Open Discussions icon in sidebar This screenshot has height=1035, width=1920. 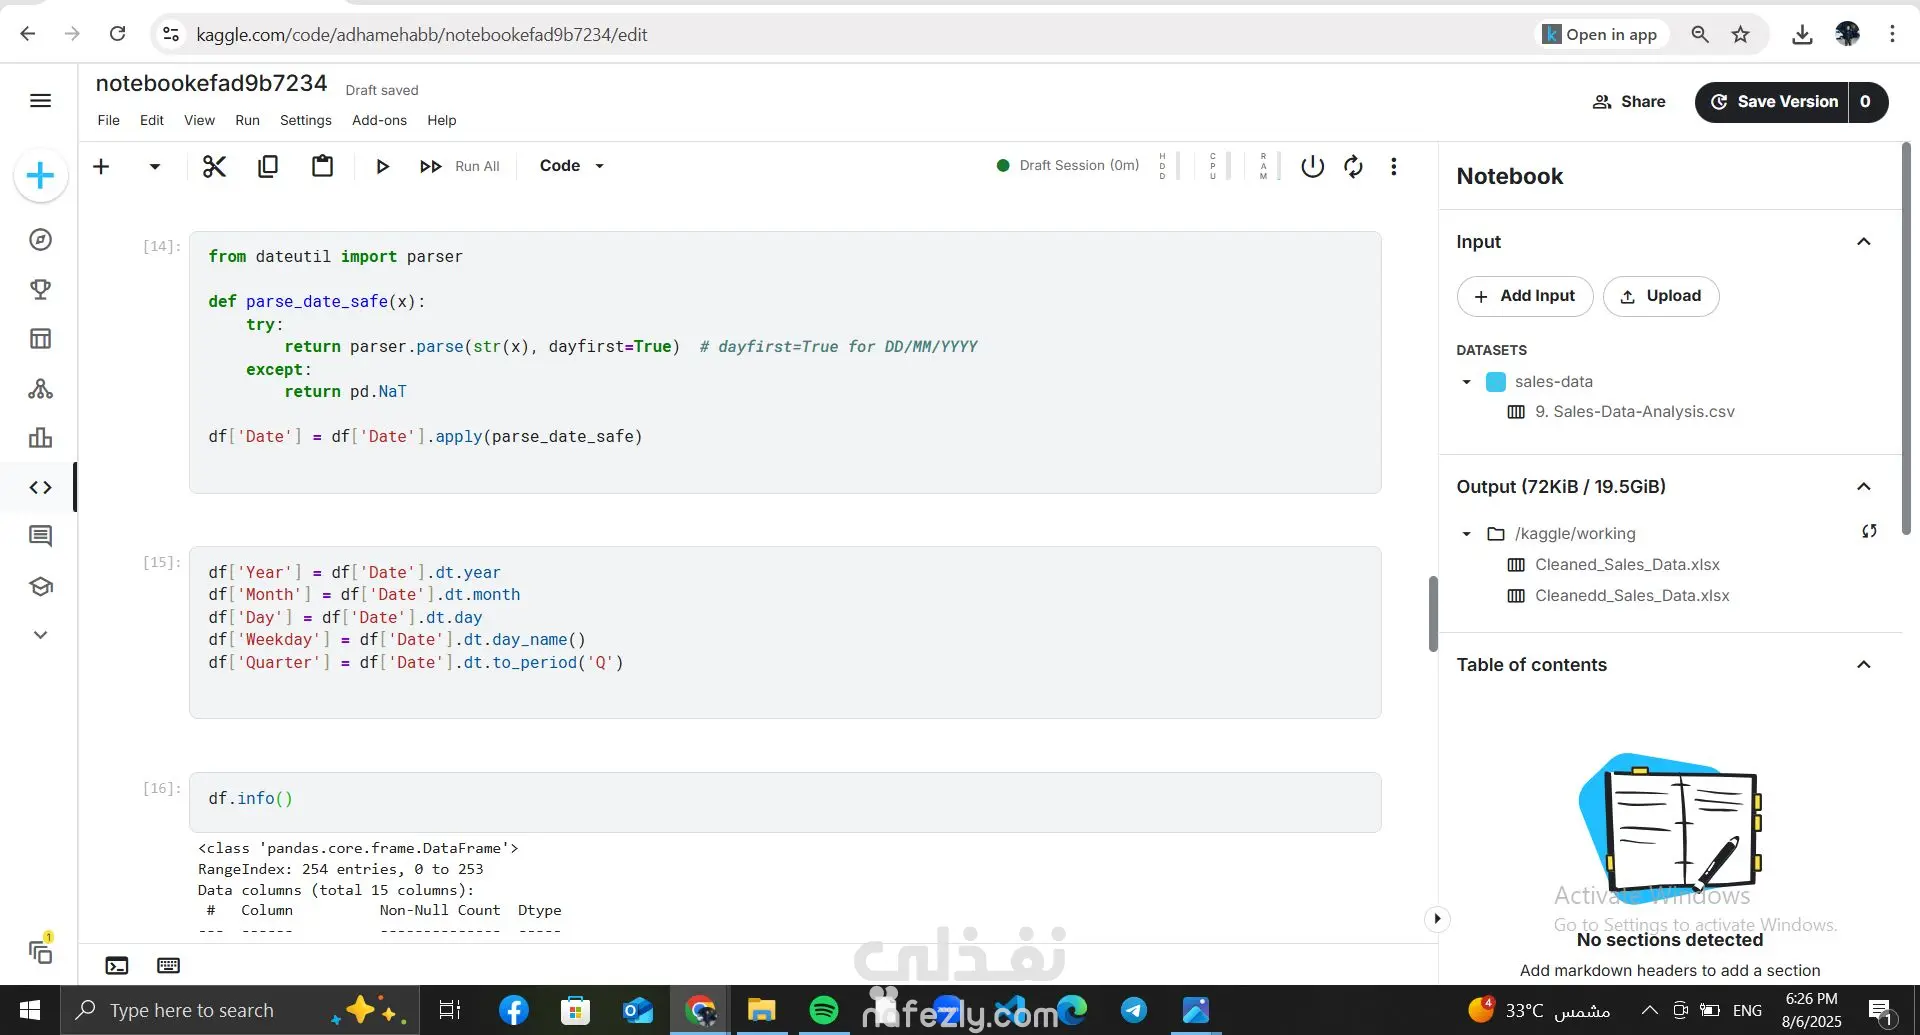40,536
